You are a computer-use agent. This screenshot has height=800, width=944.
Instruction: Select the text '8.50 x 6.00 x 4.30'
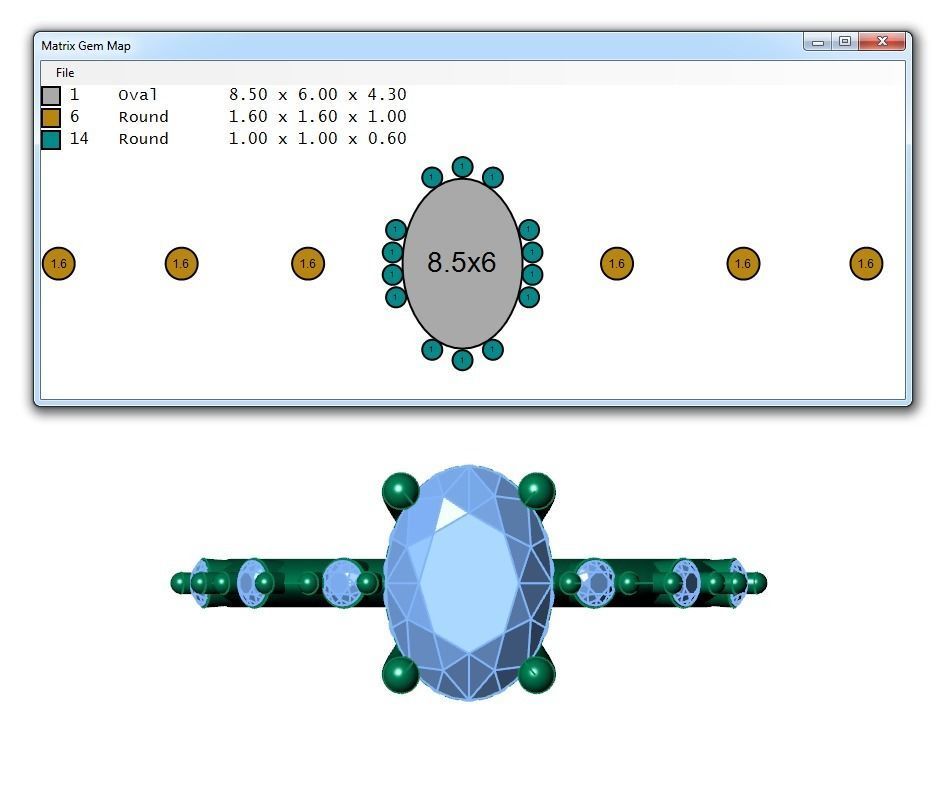click(x=318, y=95)
